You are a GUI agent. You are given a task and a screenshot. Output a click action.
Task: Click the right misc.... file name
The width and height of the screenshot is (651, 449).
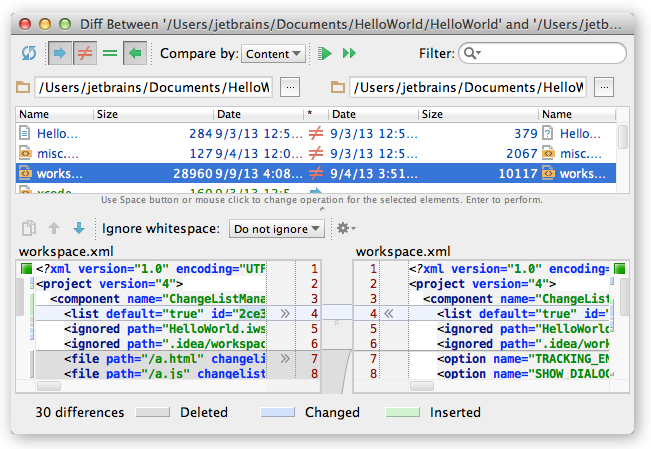pos(580,153)
